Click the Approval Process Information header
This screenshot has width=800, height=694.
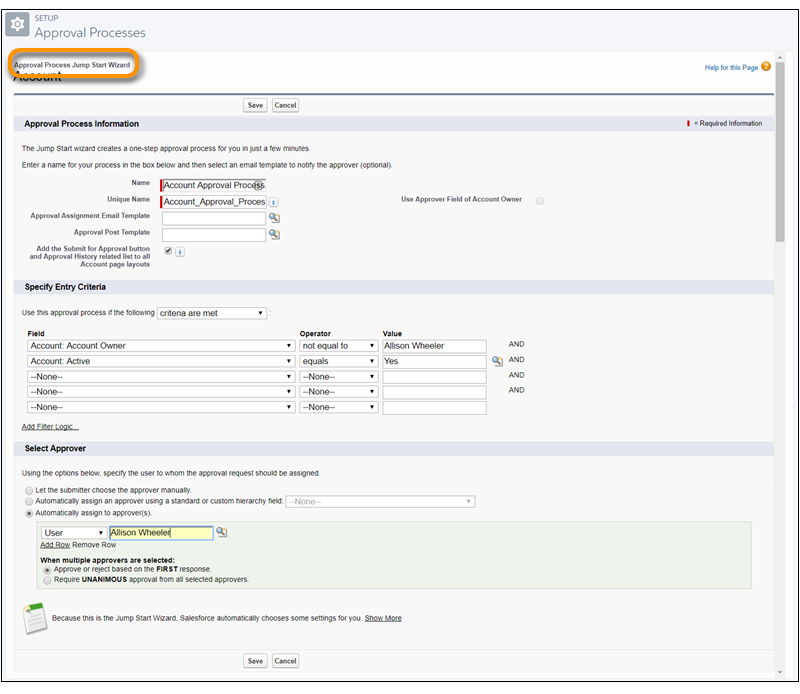pyautogui.click(x=82, y=123)
